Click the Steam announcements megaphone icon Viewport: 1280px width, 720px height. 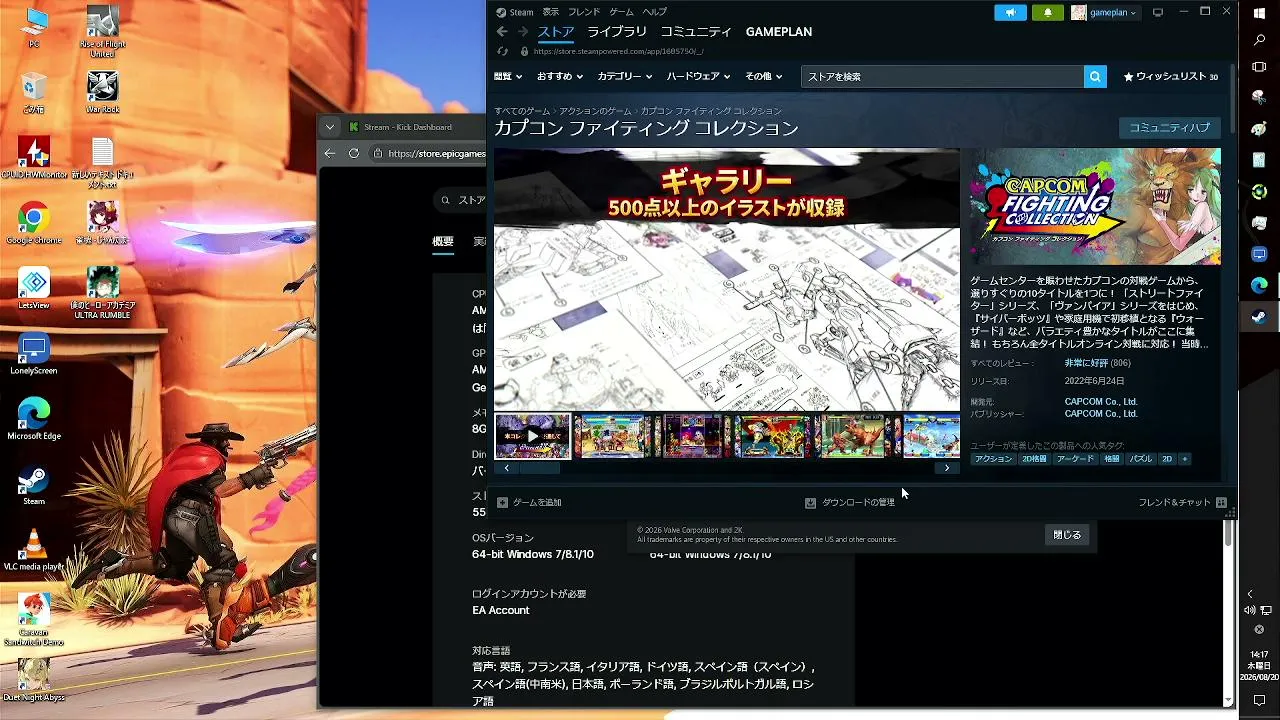(x=1010, y=12)
